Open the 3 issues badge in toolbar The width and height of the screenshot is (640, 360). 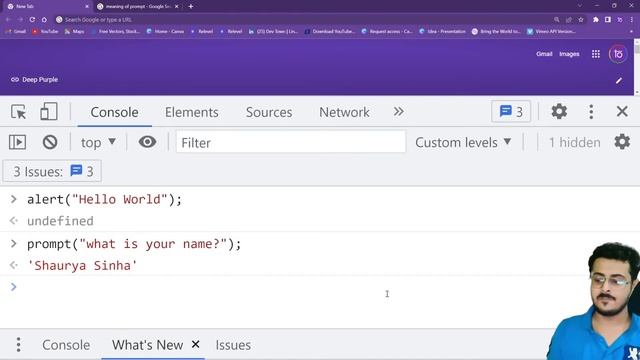click(x=511, y=111)
